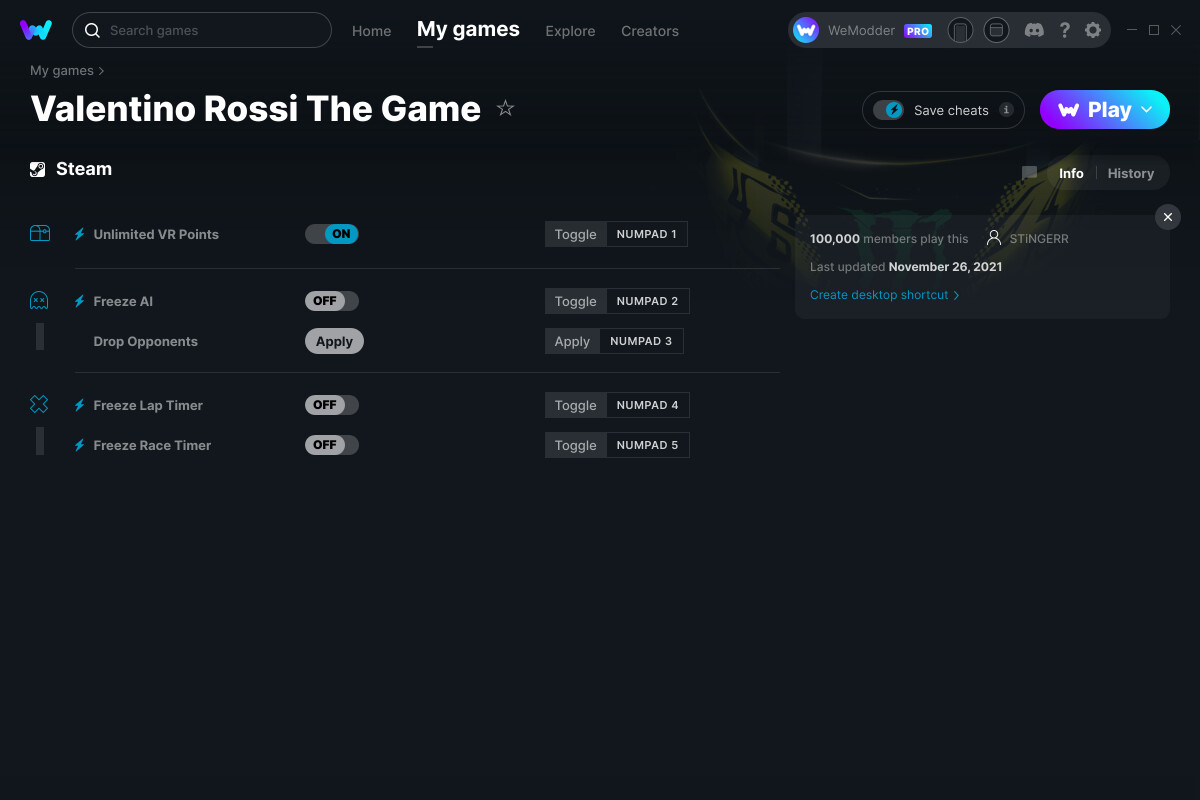The image size is (1200, 800).
Task: Favorite the game with the star icon
Action: 505,108
